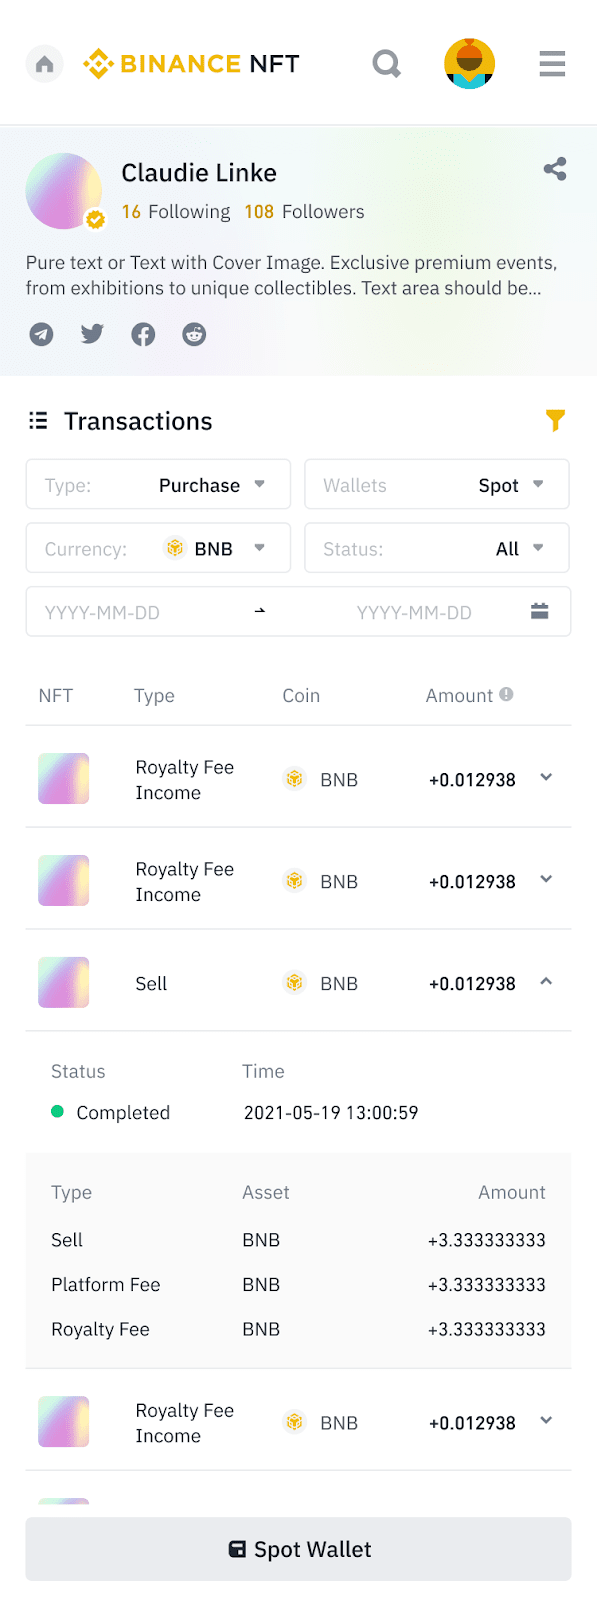Open search using the magnifier icon
Screen dimensions: 597x1600
pyautogui.click(x=386, y=63)
